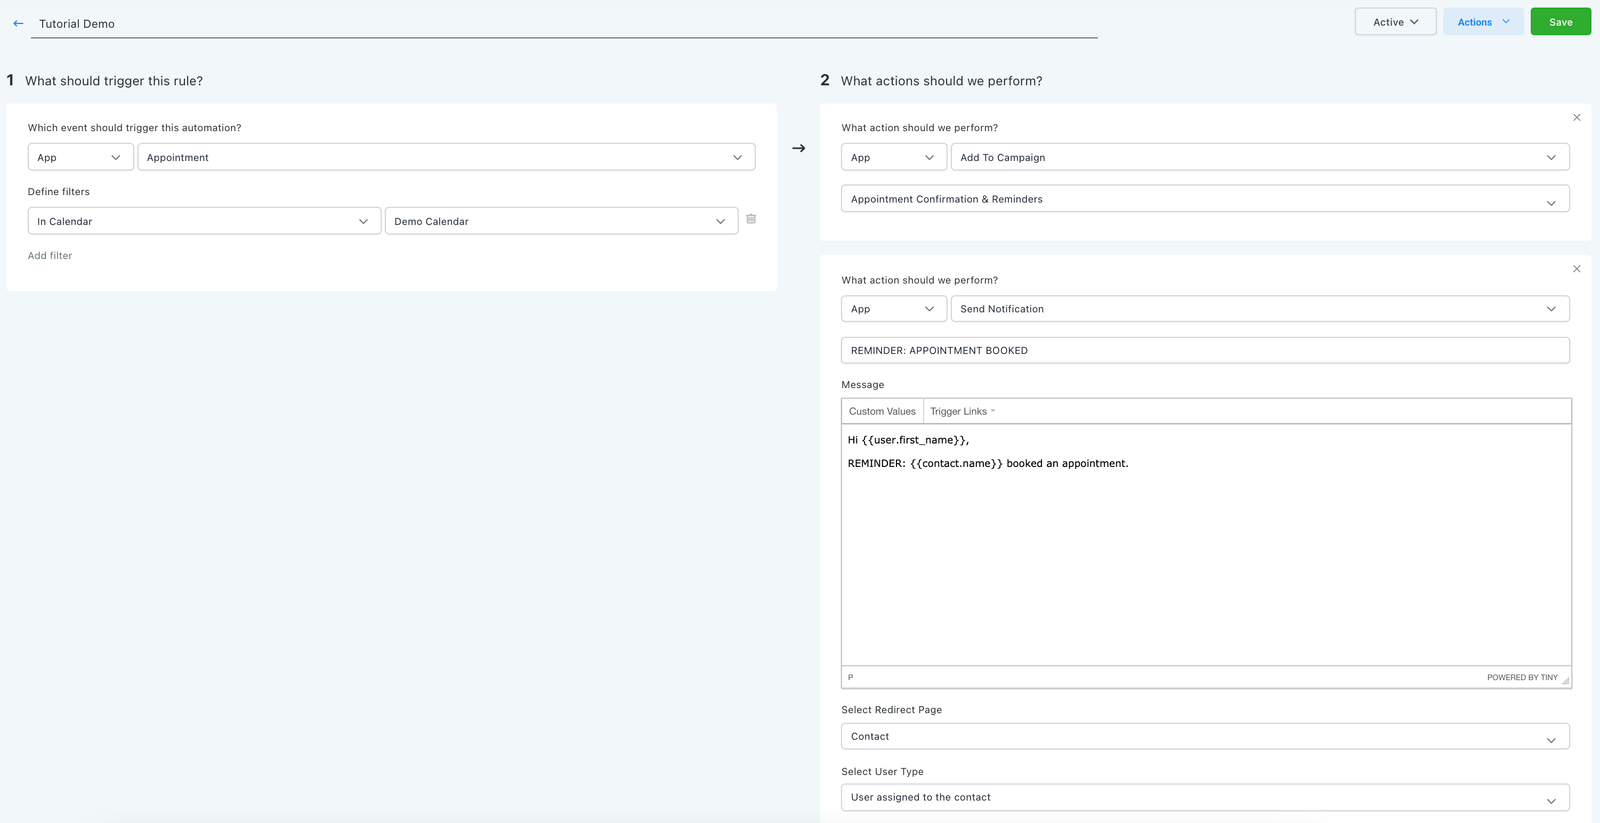Expand the Select Redirect Page dropdown

tap(1204, 737)
